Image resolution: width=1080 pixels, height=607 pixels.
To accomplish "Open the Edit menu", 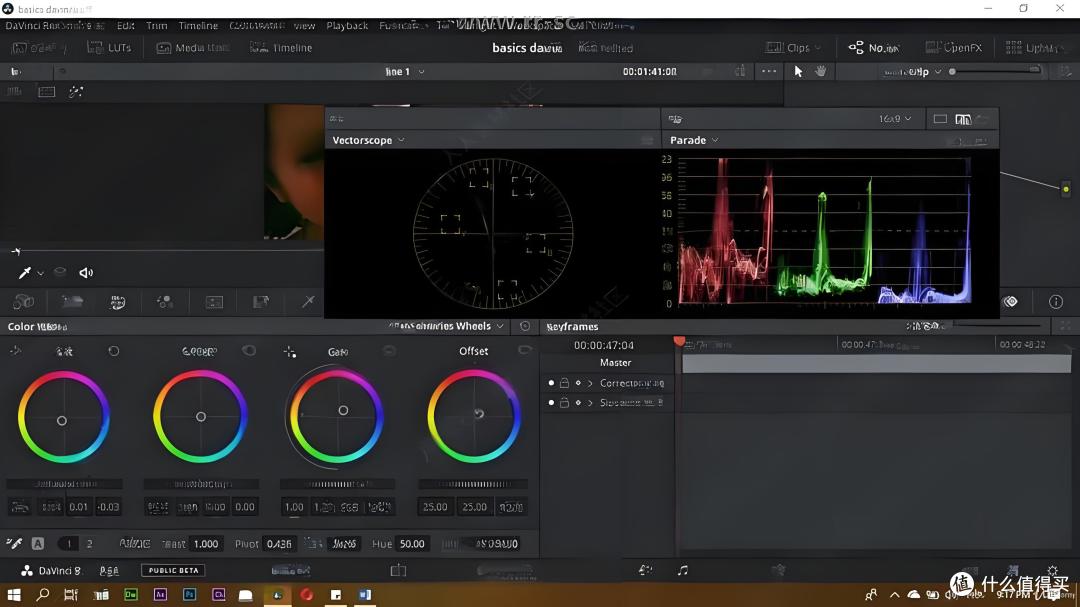I will 125,25.
